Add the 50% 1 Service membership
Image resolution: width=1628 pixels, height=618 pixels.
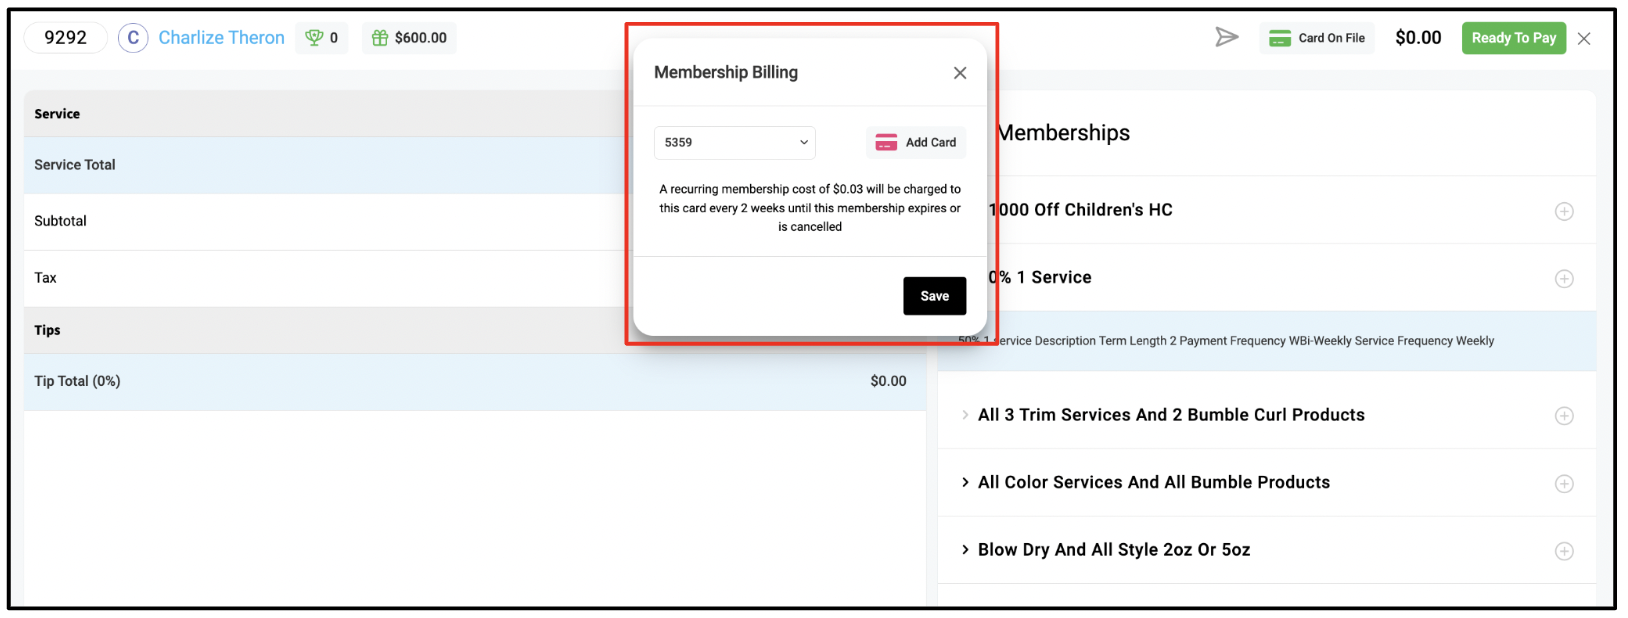[x=1564, y=278]
